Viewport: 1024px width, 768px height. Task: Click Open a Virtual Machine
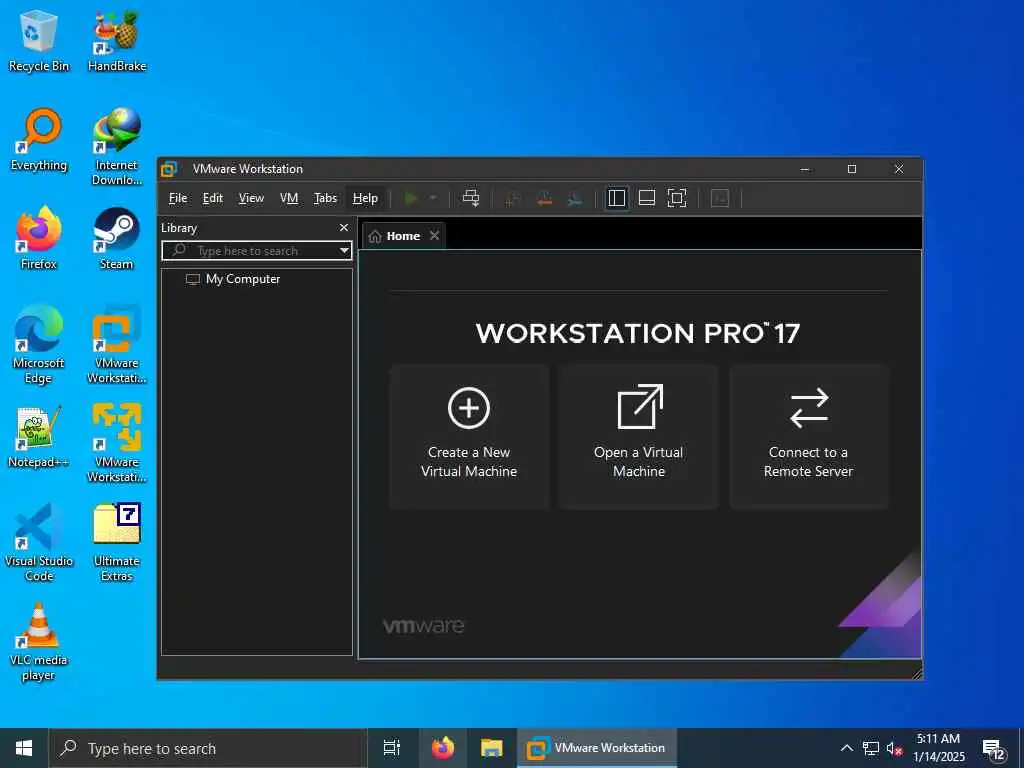click(x=639, y=436)
